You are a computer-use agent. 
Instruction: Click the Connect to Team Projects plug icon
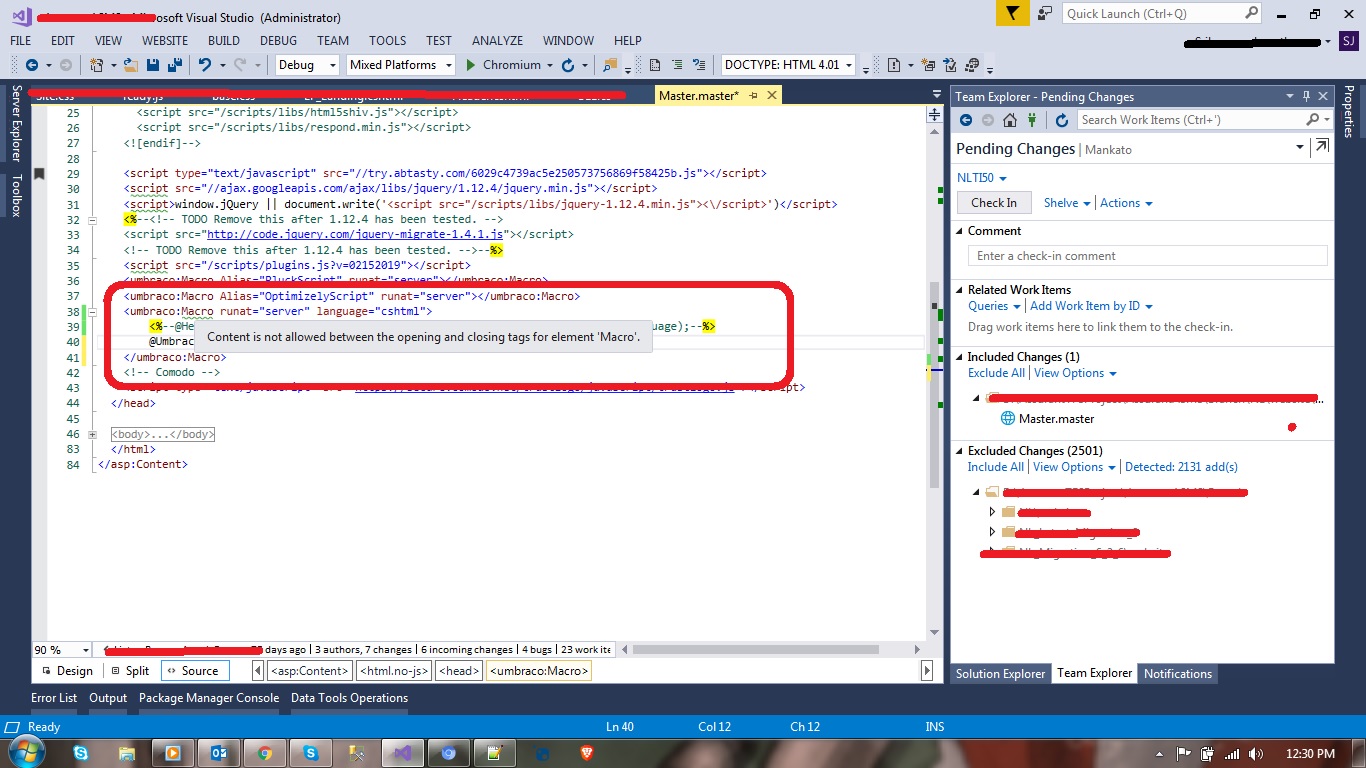click(1034, 120)
